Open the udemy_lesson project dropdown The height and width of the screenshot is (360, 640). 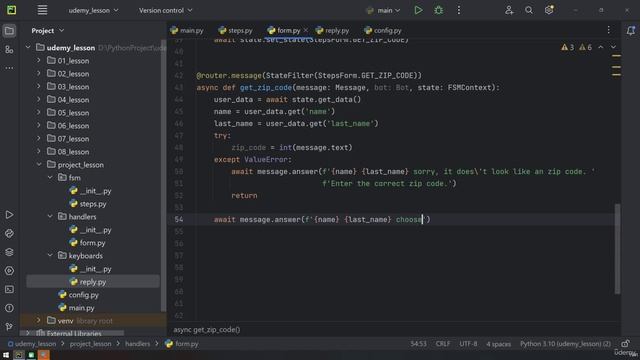pos(93,10)
